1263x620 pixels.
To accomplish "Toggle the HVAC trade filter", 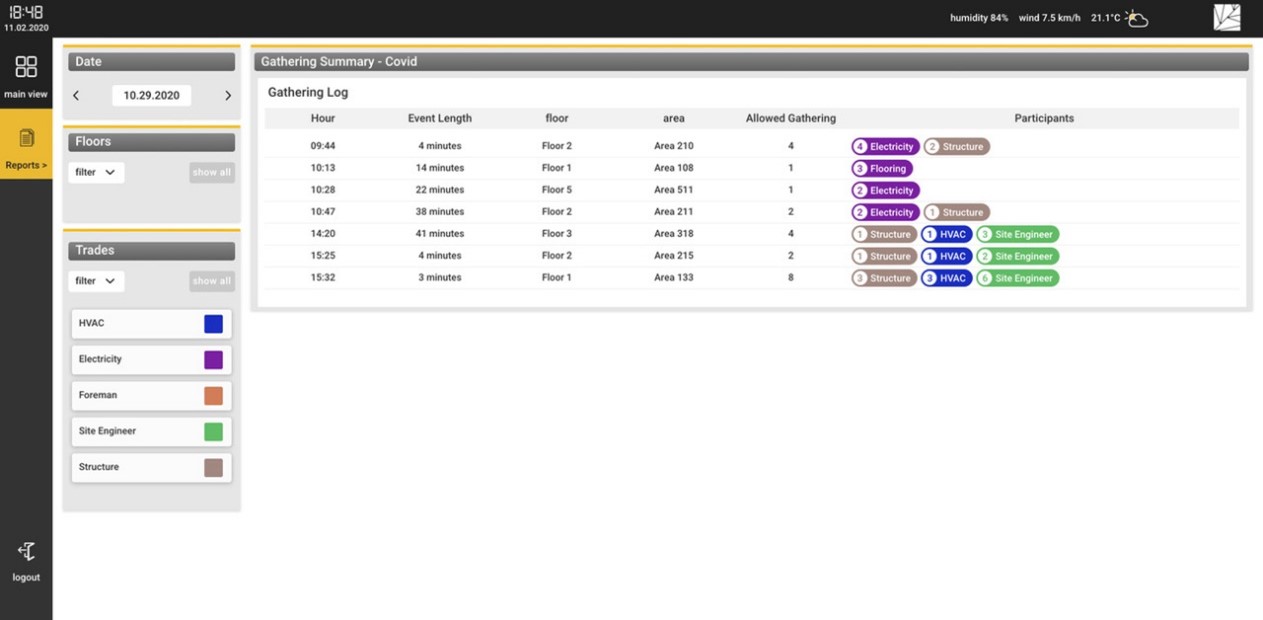I will 151,323.
